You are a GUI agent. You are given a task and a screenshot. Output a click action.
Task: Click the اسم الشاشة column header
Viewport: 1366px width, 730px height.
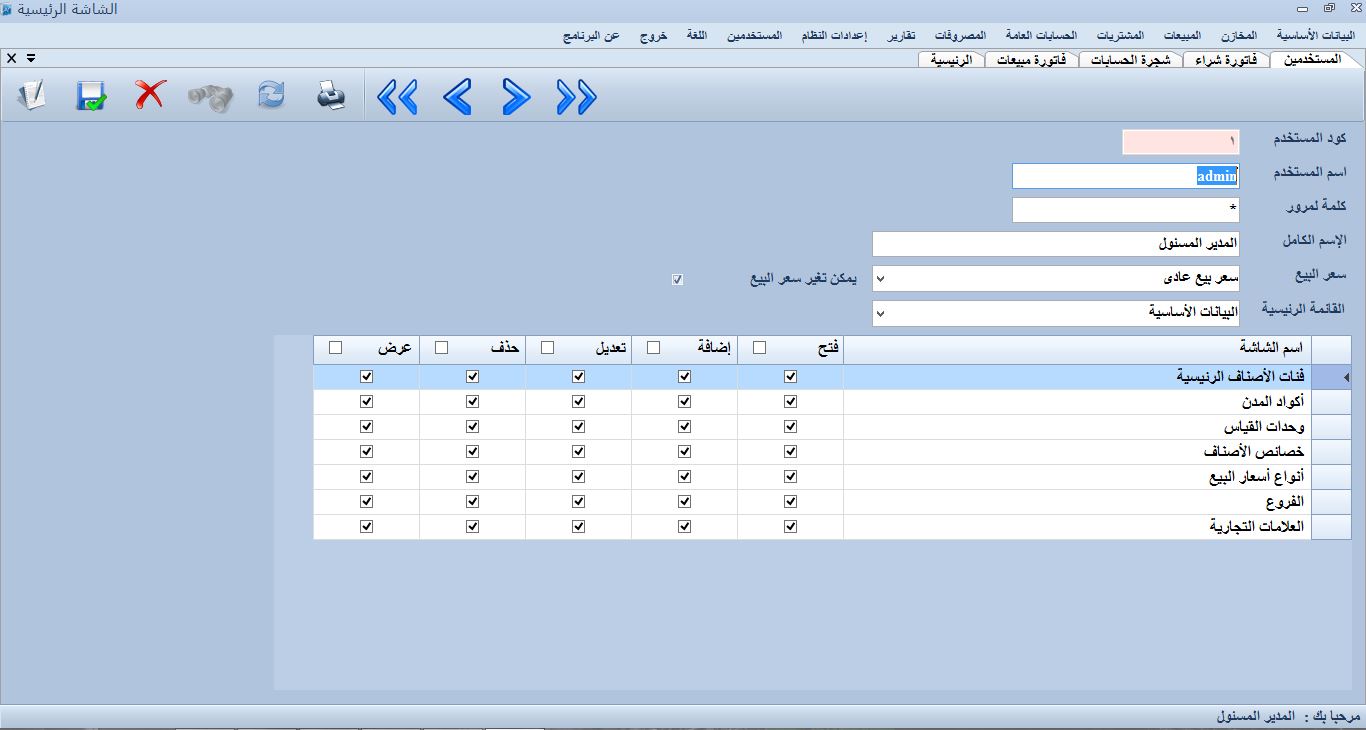click(1077, 348)
